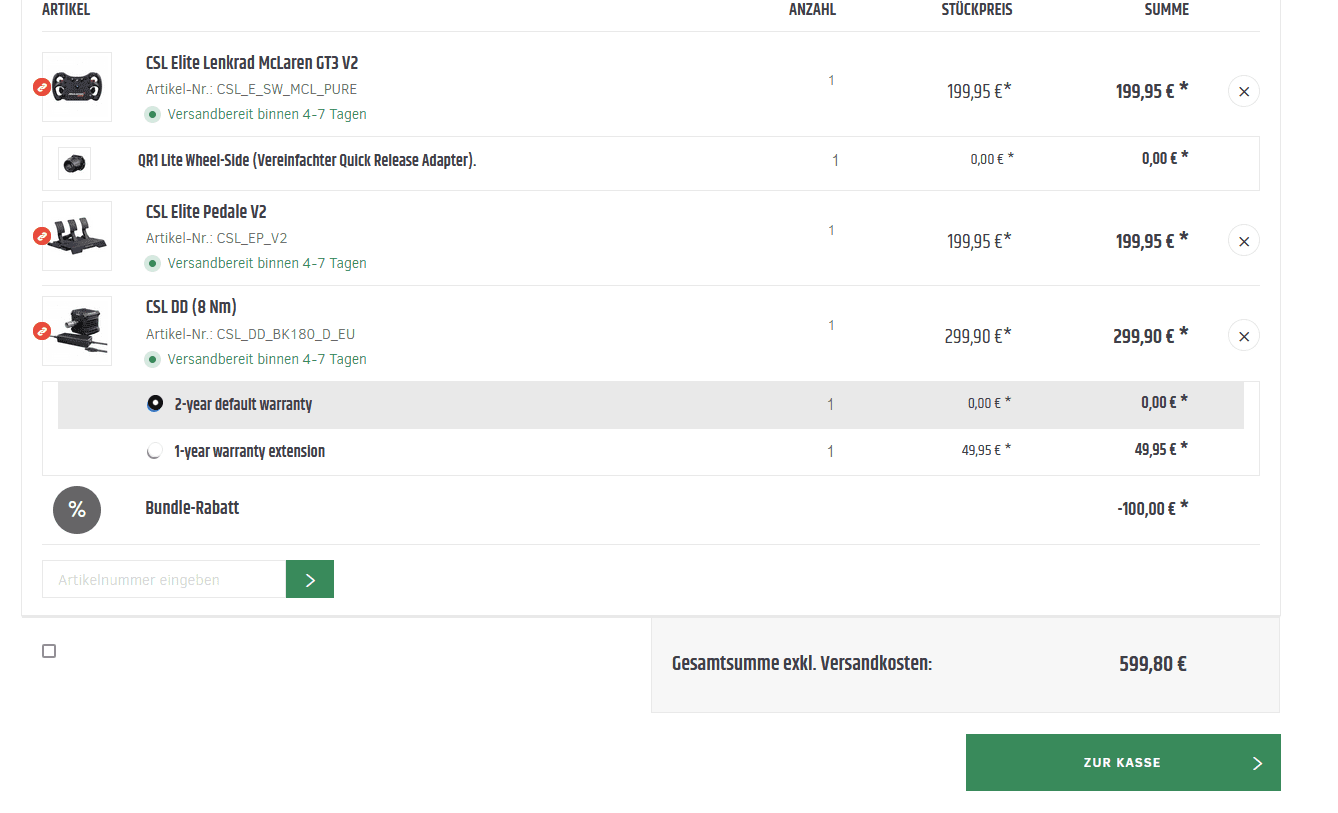Screen dimensions: 1338x813
Task: Click the Artikelnummer eingeben input field
Action: click(x=164, y=579)
